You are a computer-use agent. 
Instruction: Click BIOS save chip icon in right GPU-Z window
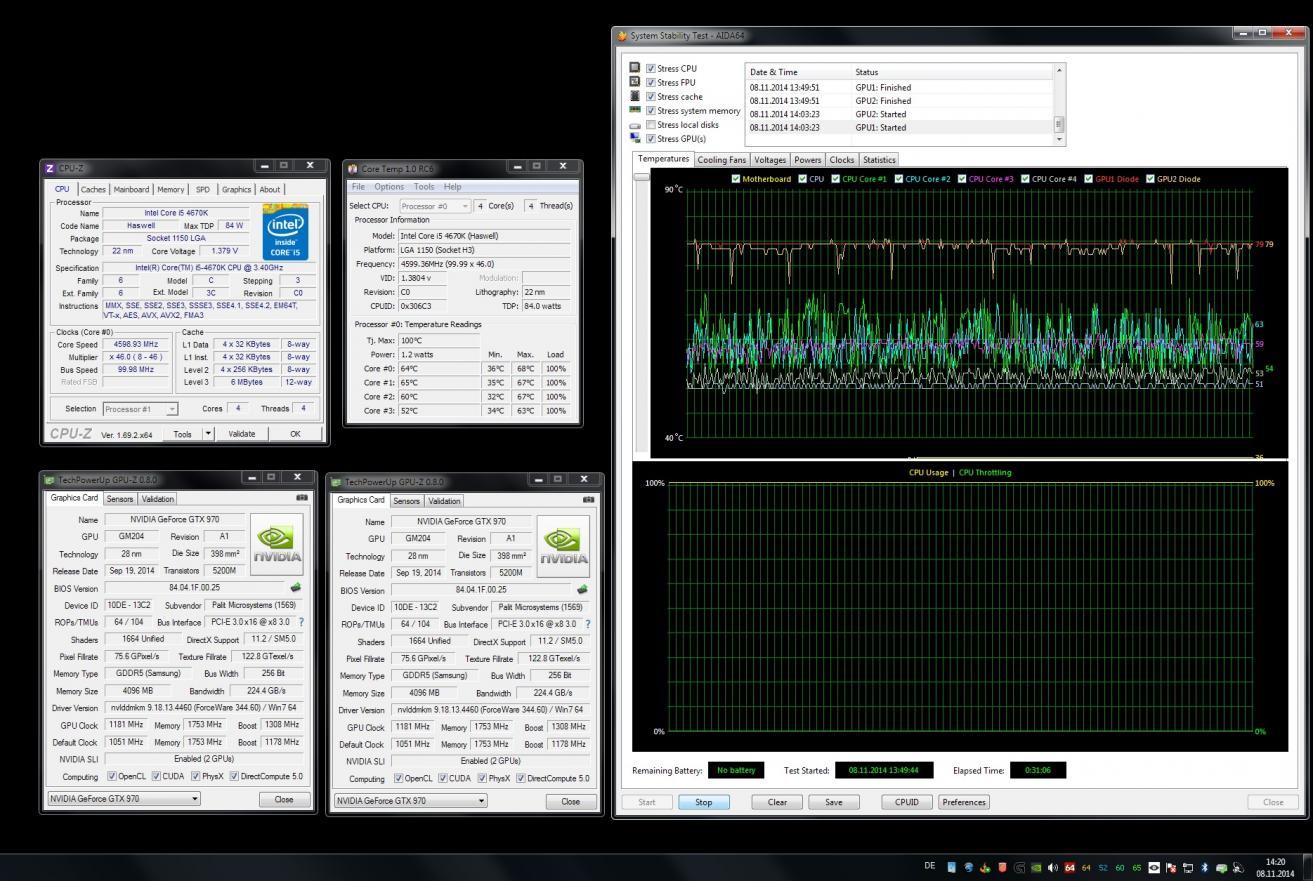pyautogui.click(x=584, y=590)
